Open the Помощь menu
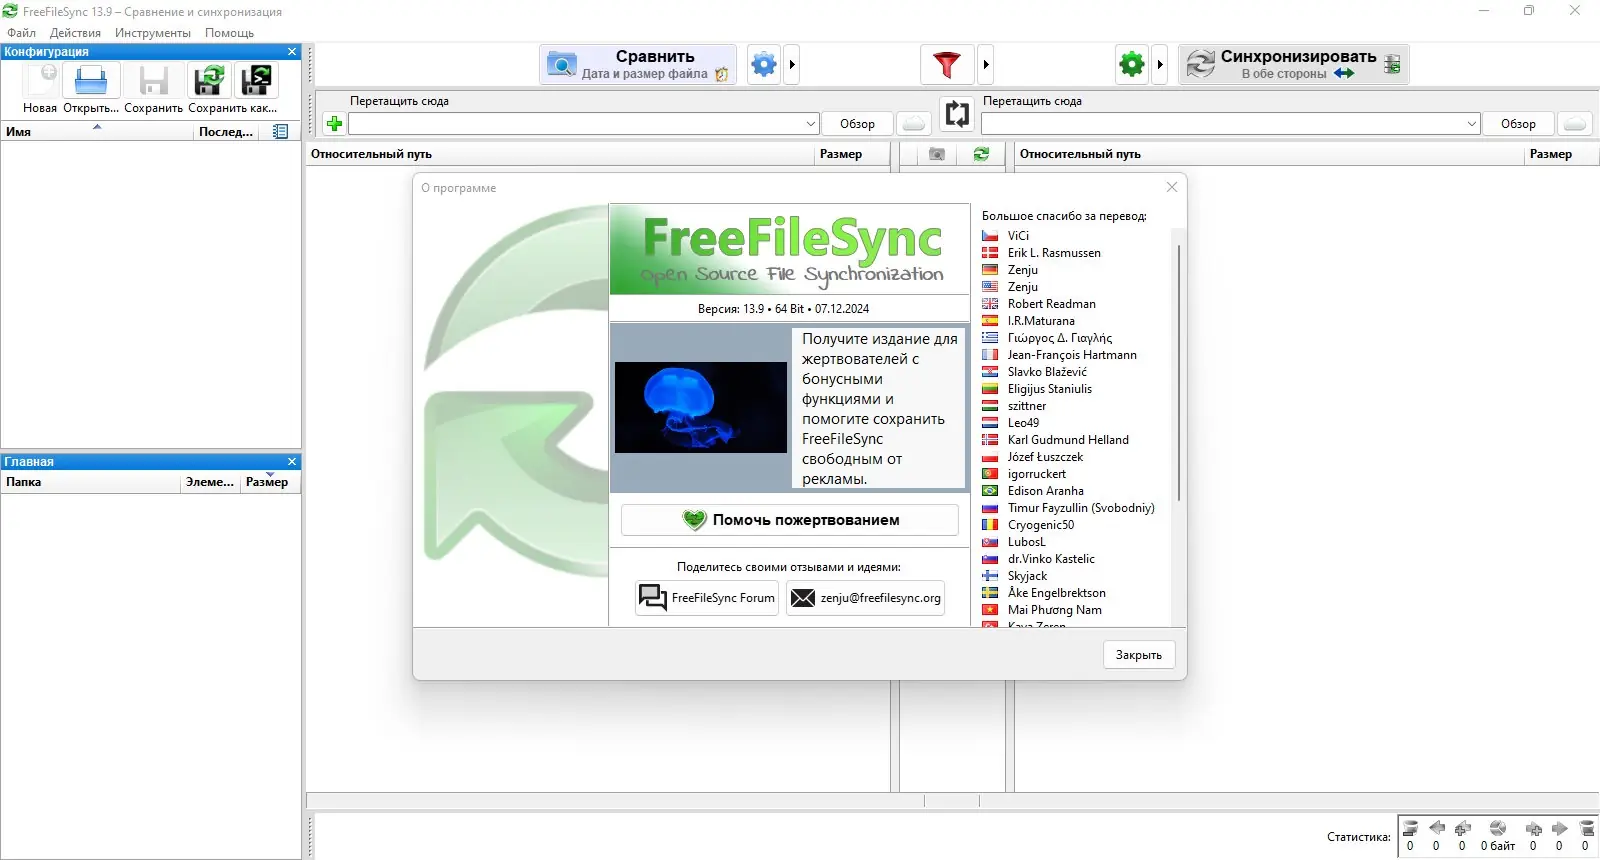 pos(229,33)
